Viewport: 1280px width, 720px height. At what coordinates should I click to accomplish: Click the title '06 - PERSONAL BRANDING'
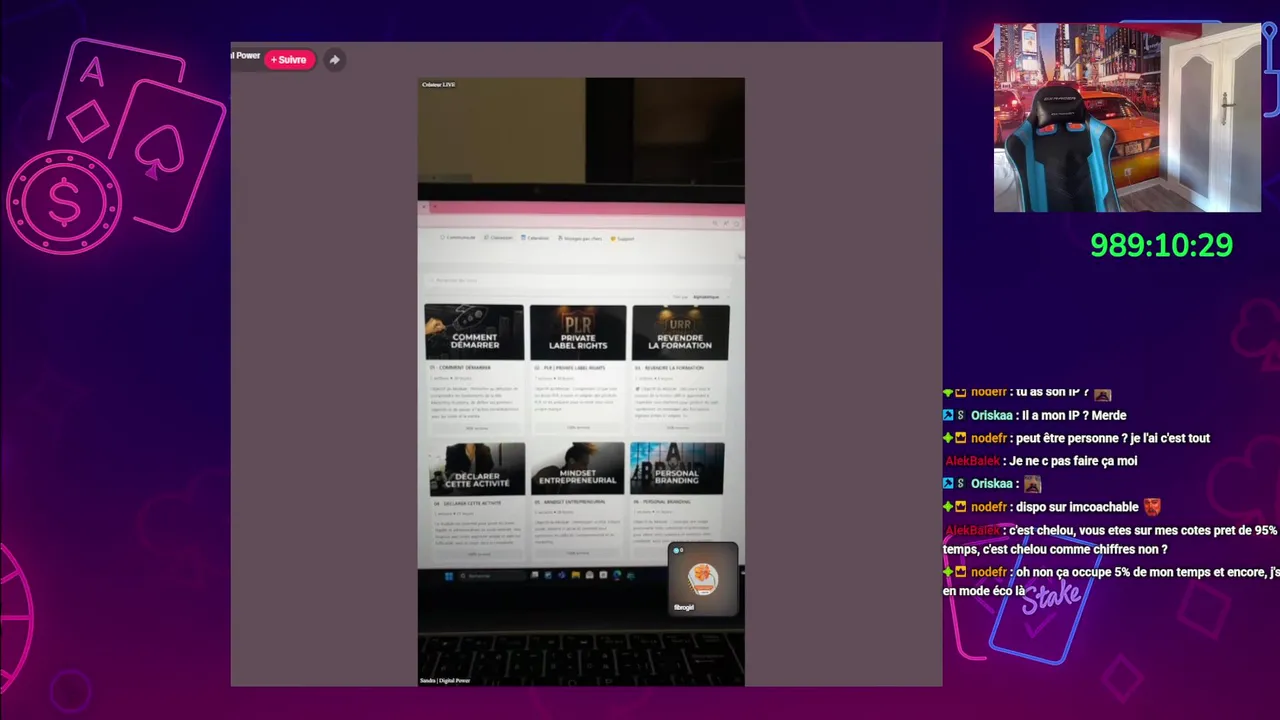coord(663,502)
